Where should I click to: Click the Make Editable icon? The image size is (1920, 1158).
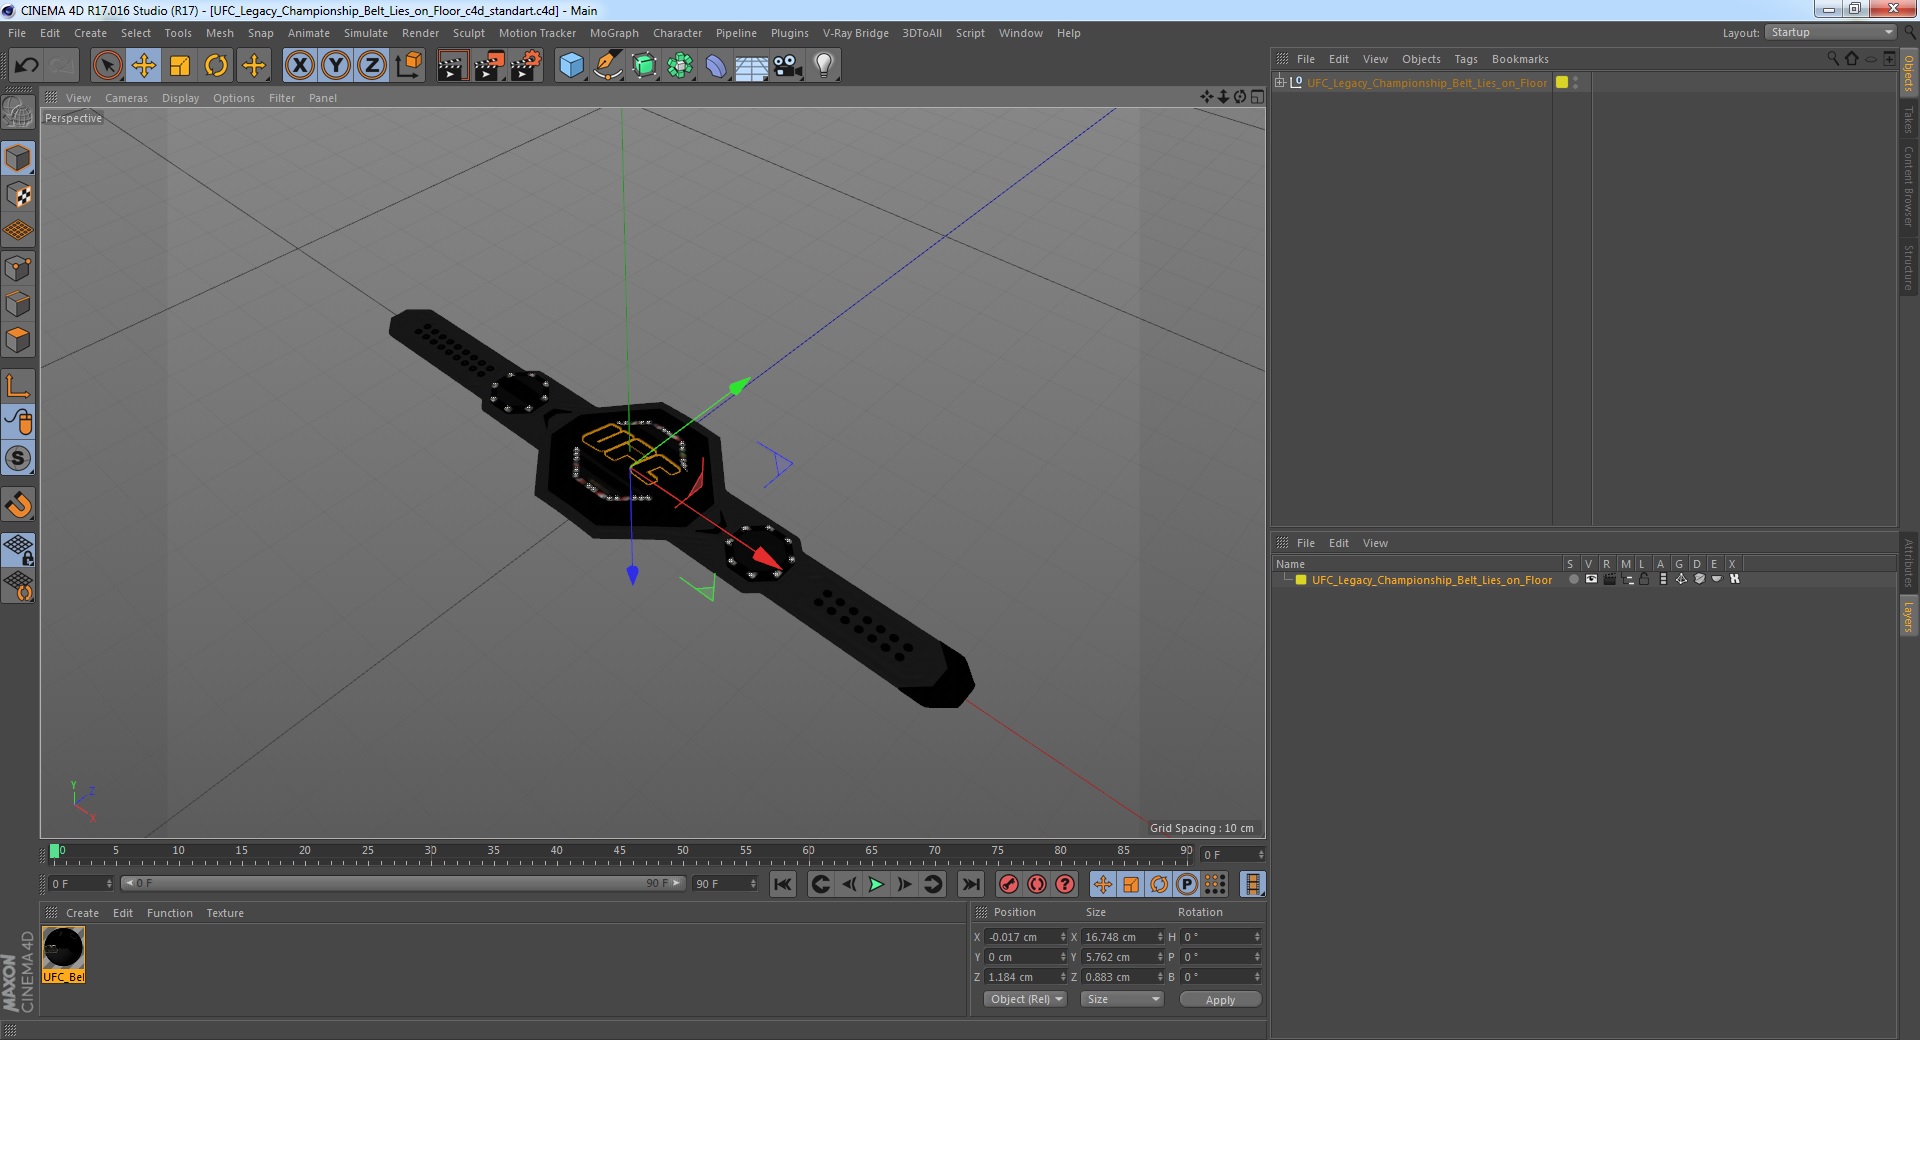tap(18, 112)
